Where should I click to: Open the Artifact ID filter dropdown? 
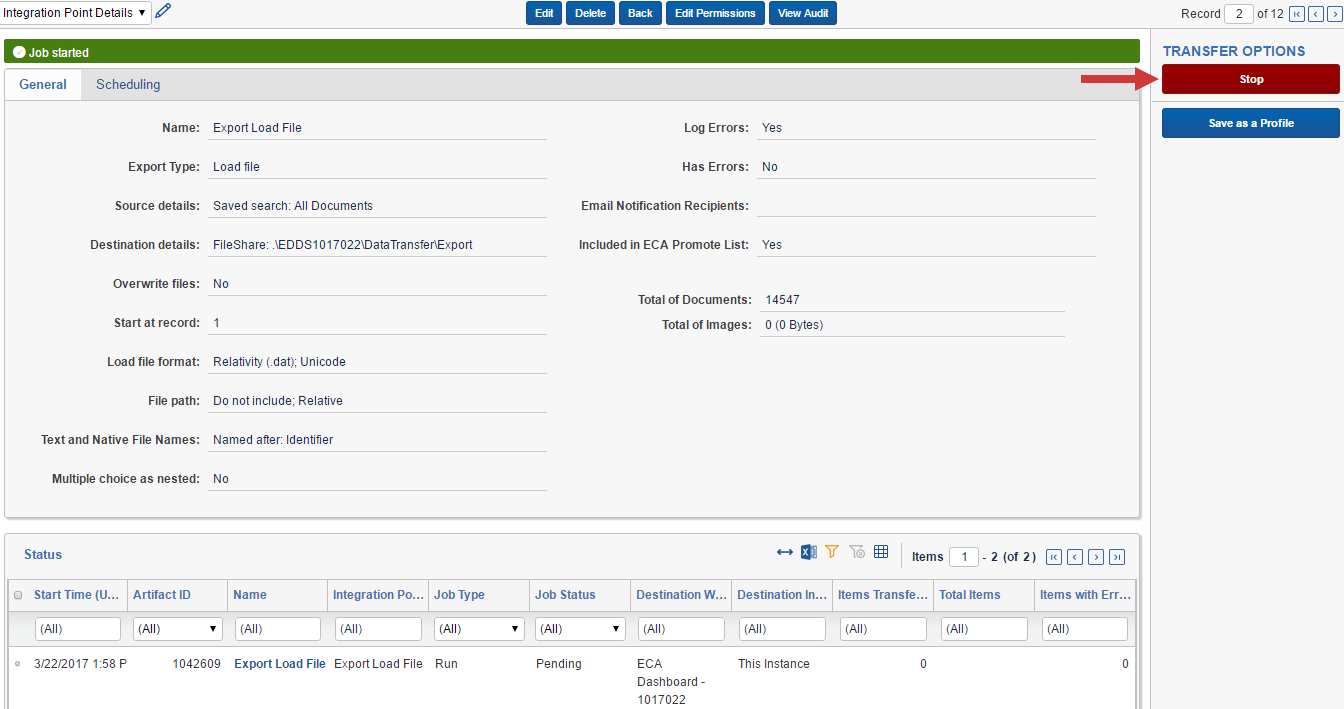point(178,629)
